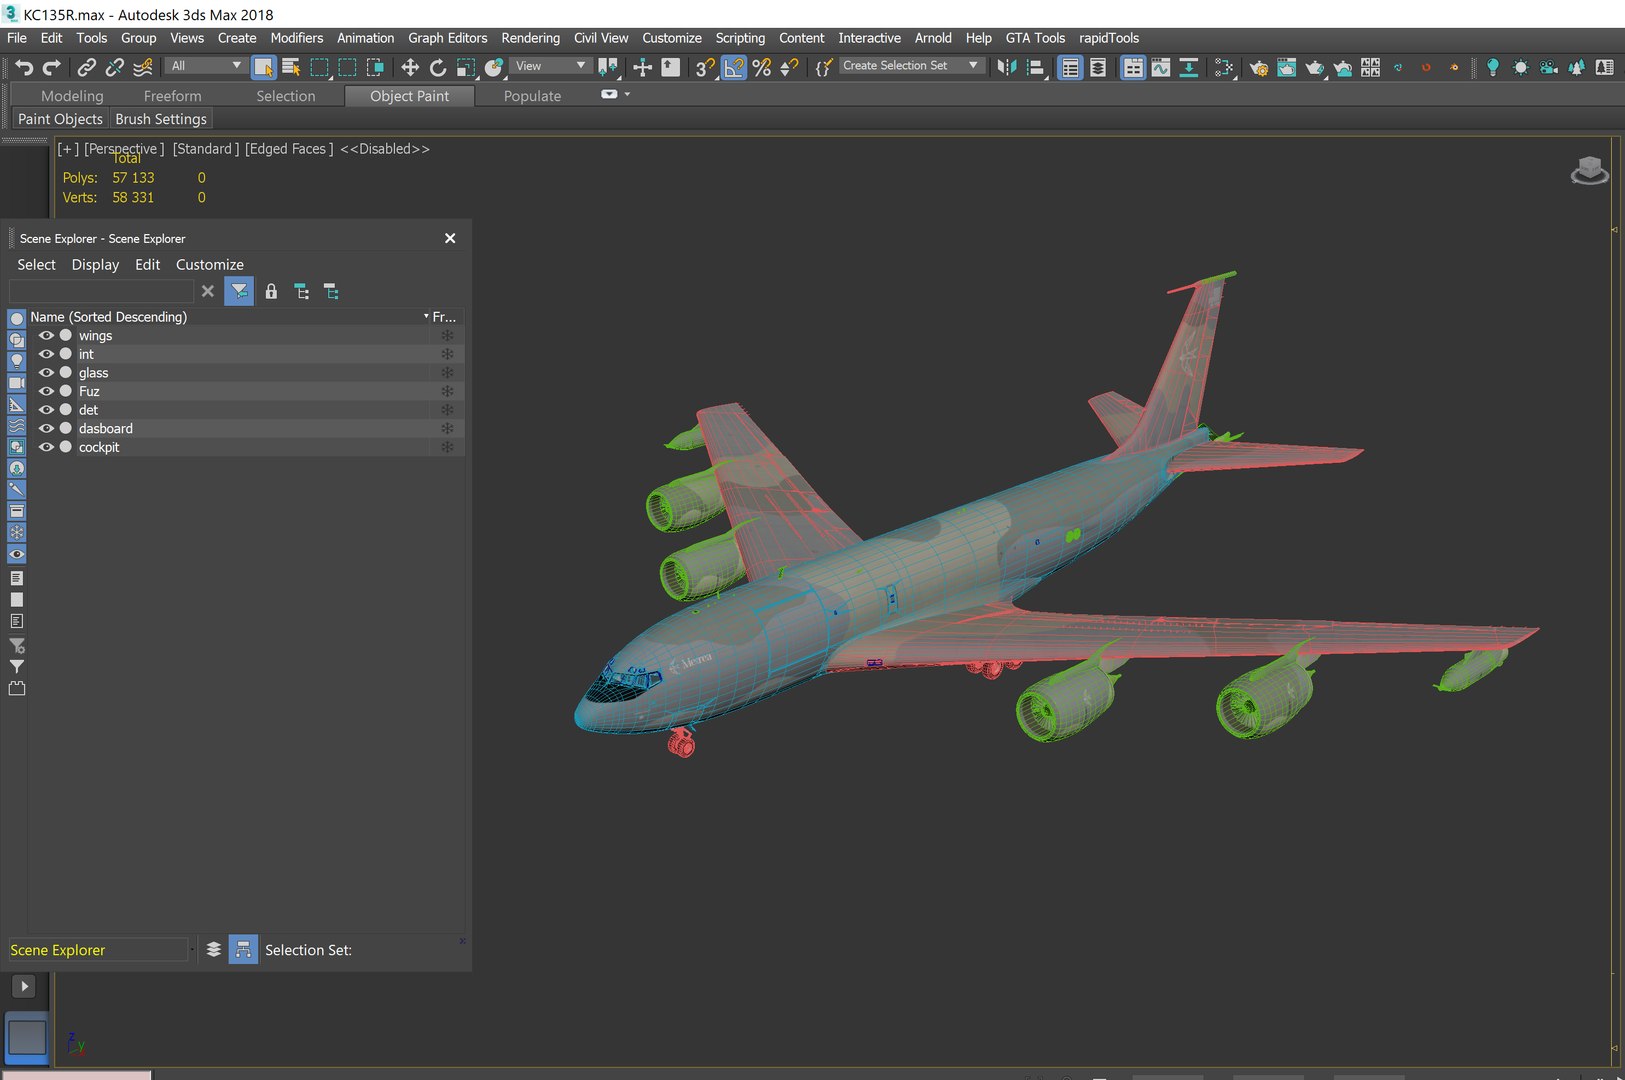Toggle the Scene Explorer selection lock icon

click(x=271, y=292)
